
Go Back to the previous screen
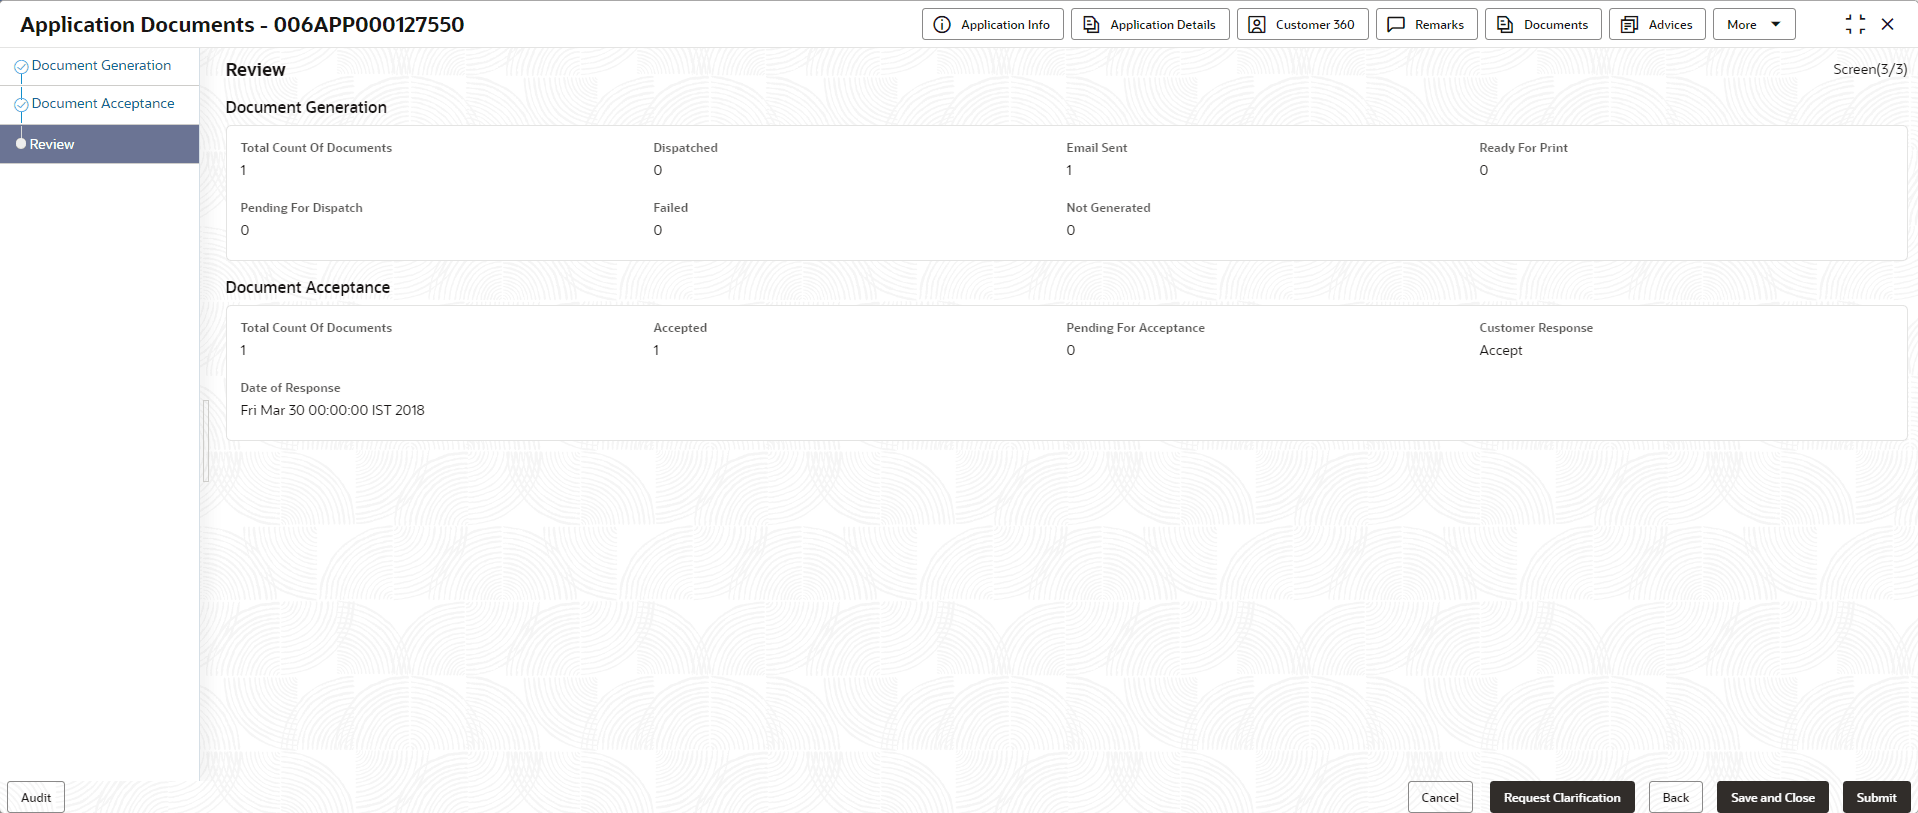[x=1676, y=797]
